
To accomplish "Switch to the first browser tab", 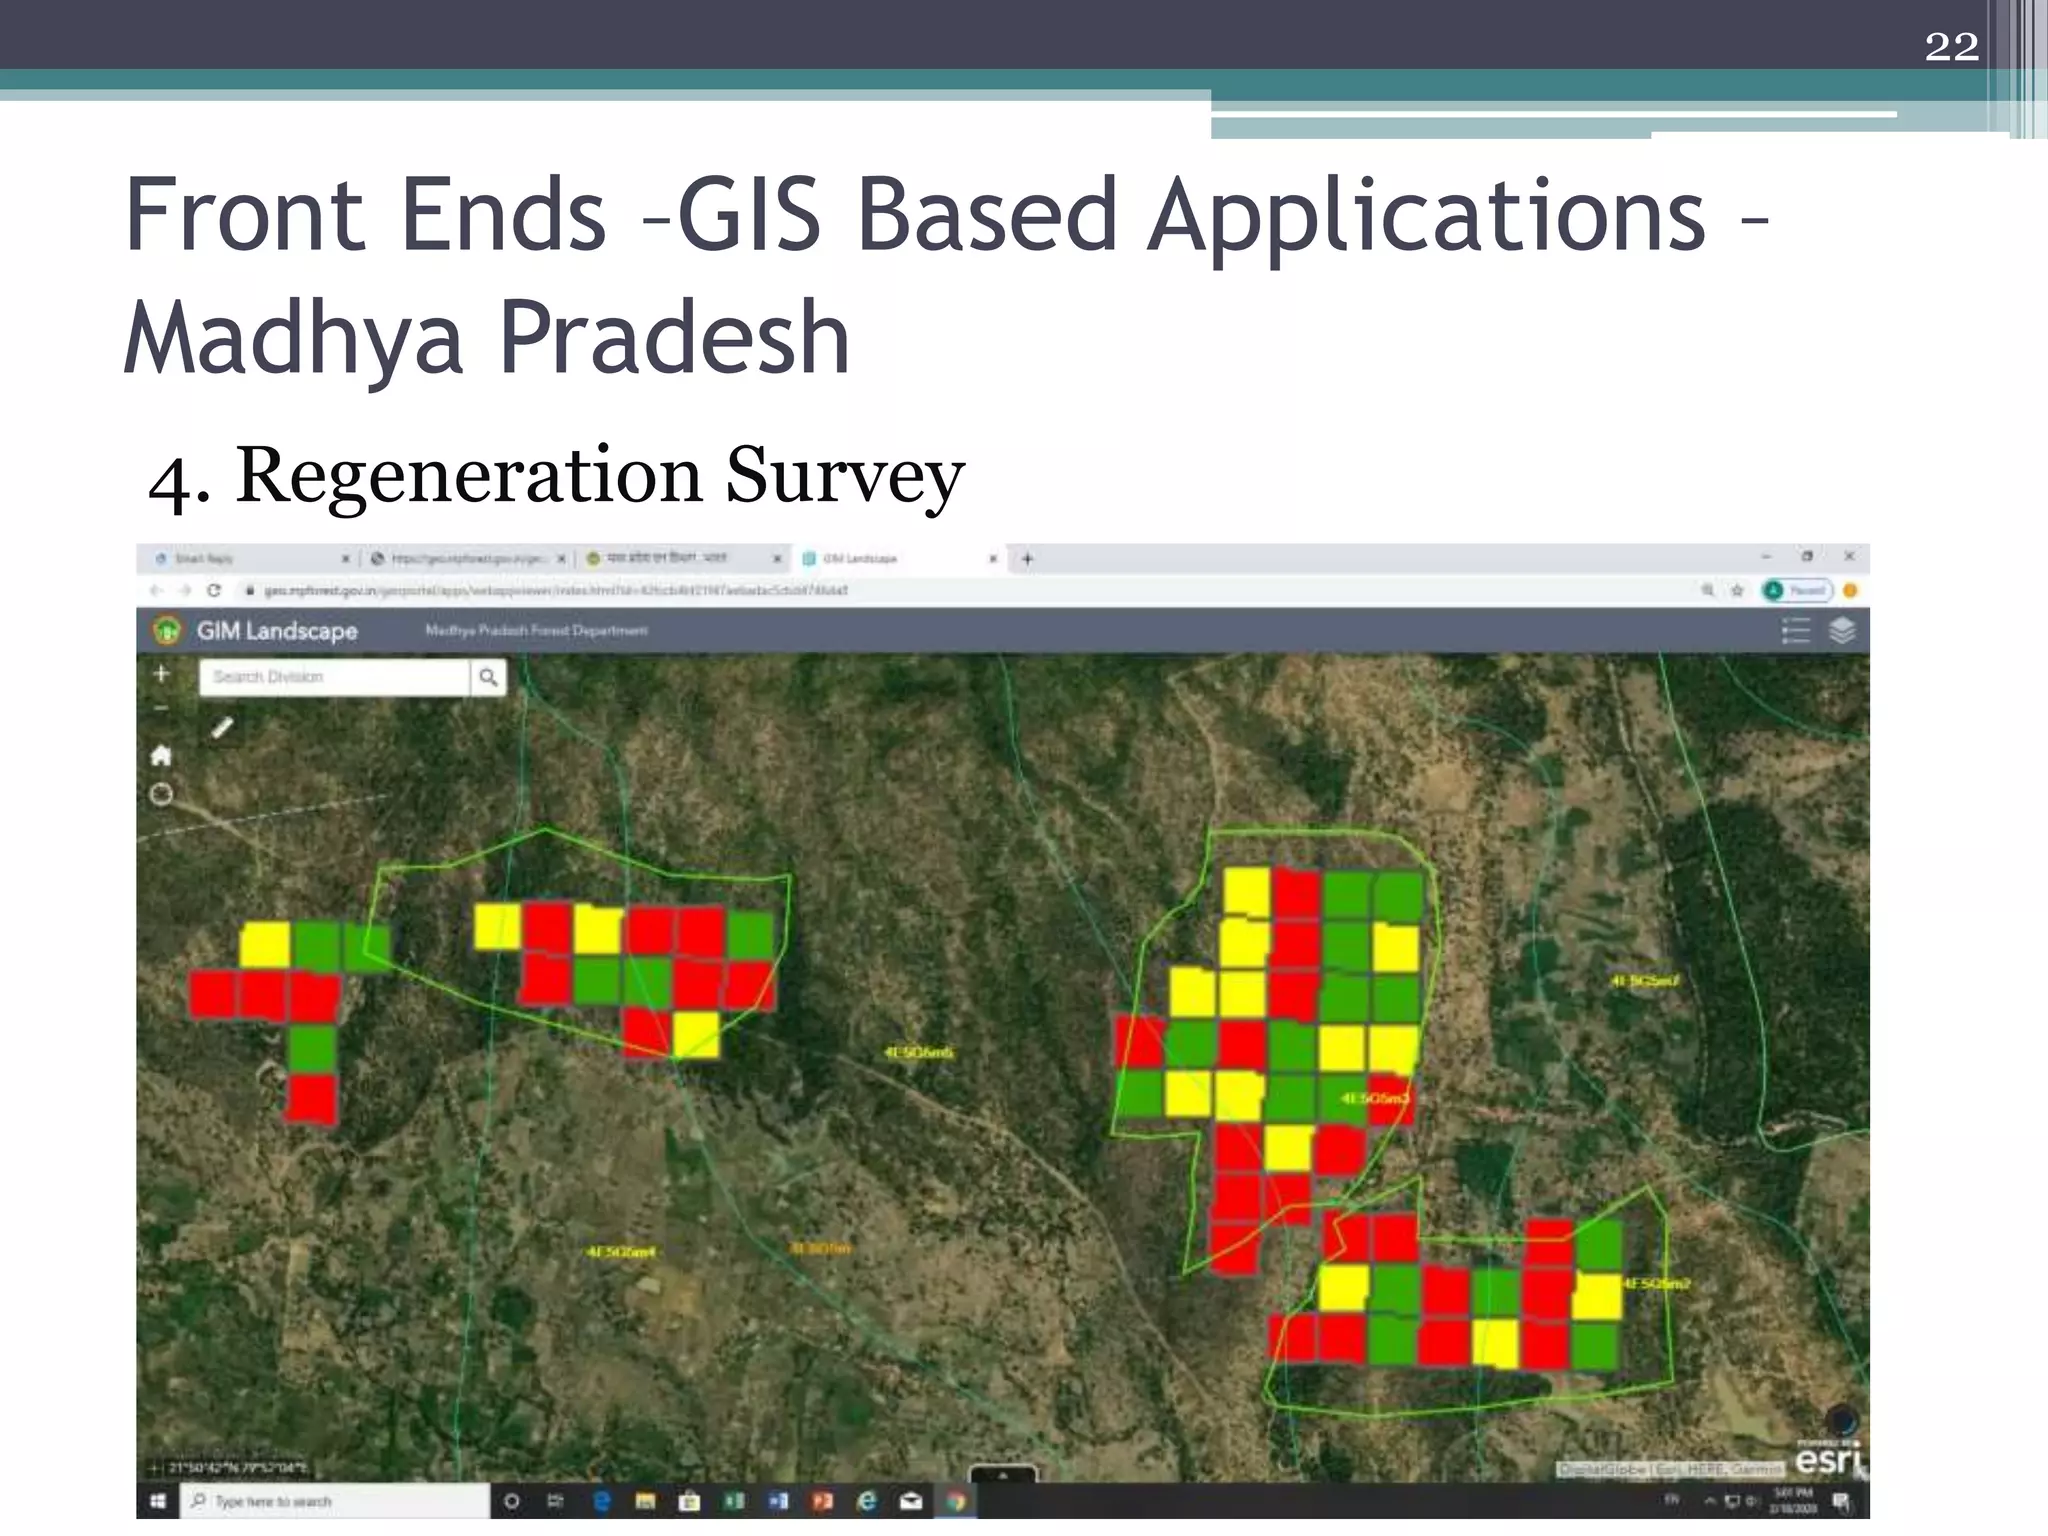I will coord(252,559).
